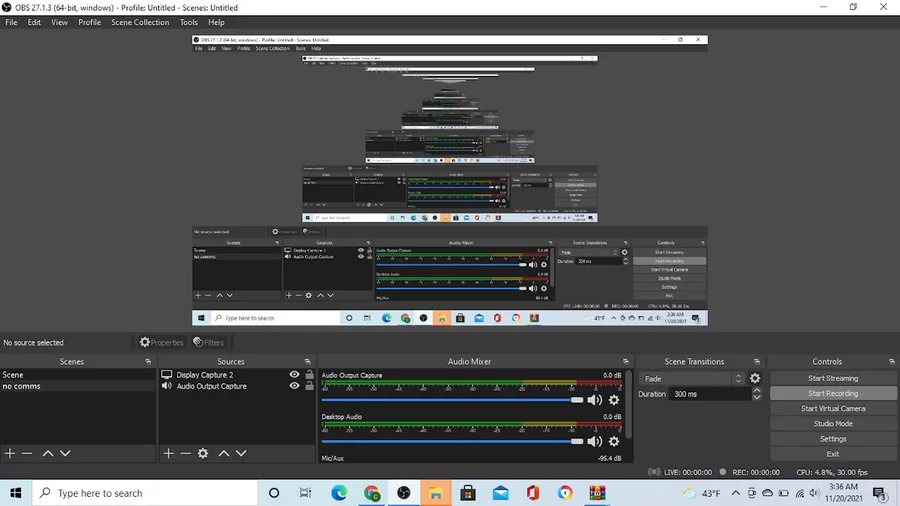Image resolution: width=900 pixels, height=506 pixels.
Task: Click the Duration 300 ms input field
Action: [x=709, y=394]
